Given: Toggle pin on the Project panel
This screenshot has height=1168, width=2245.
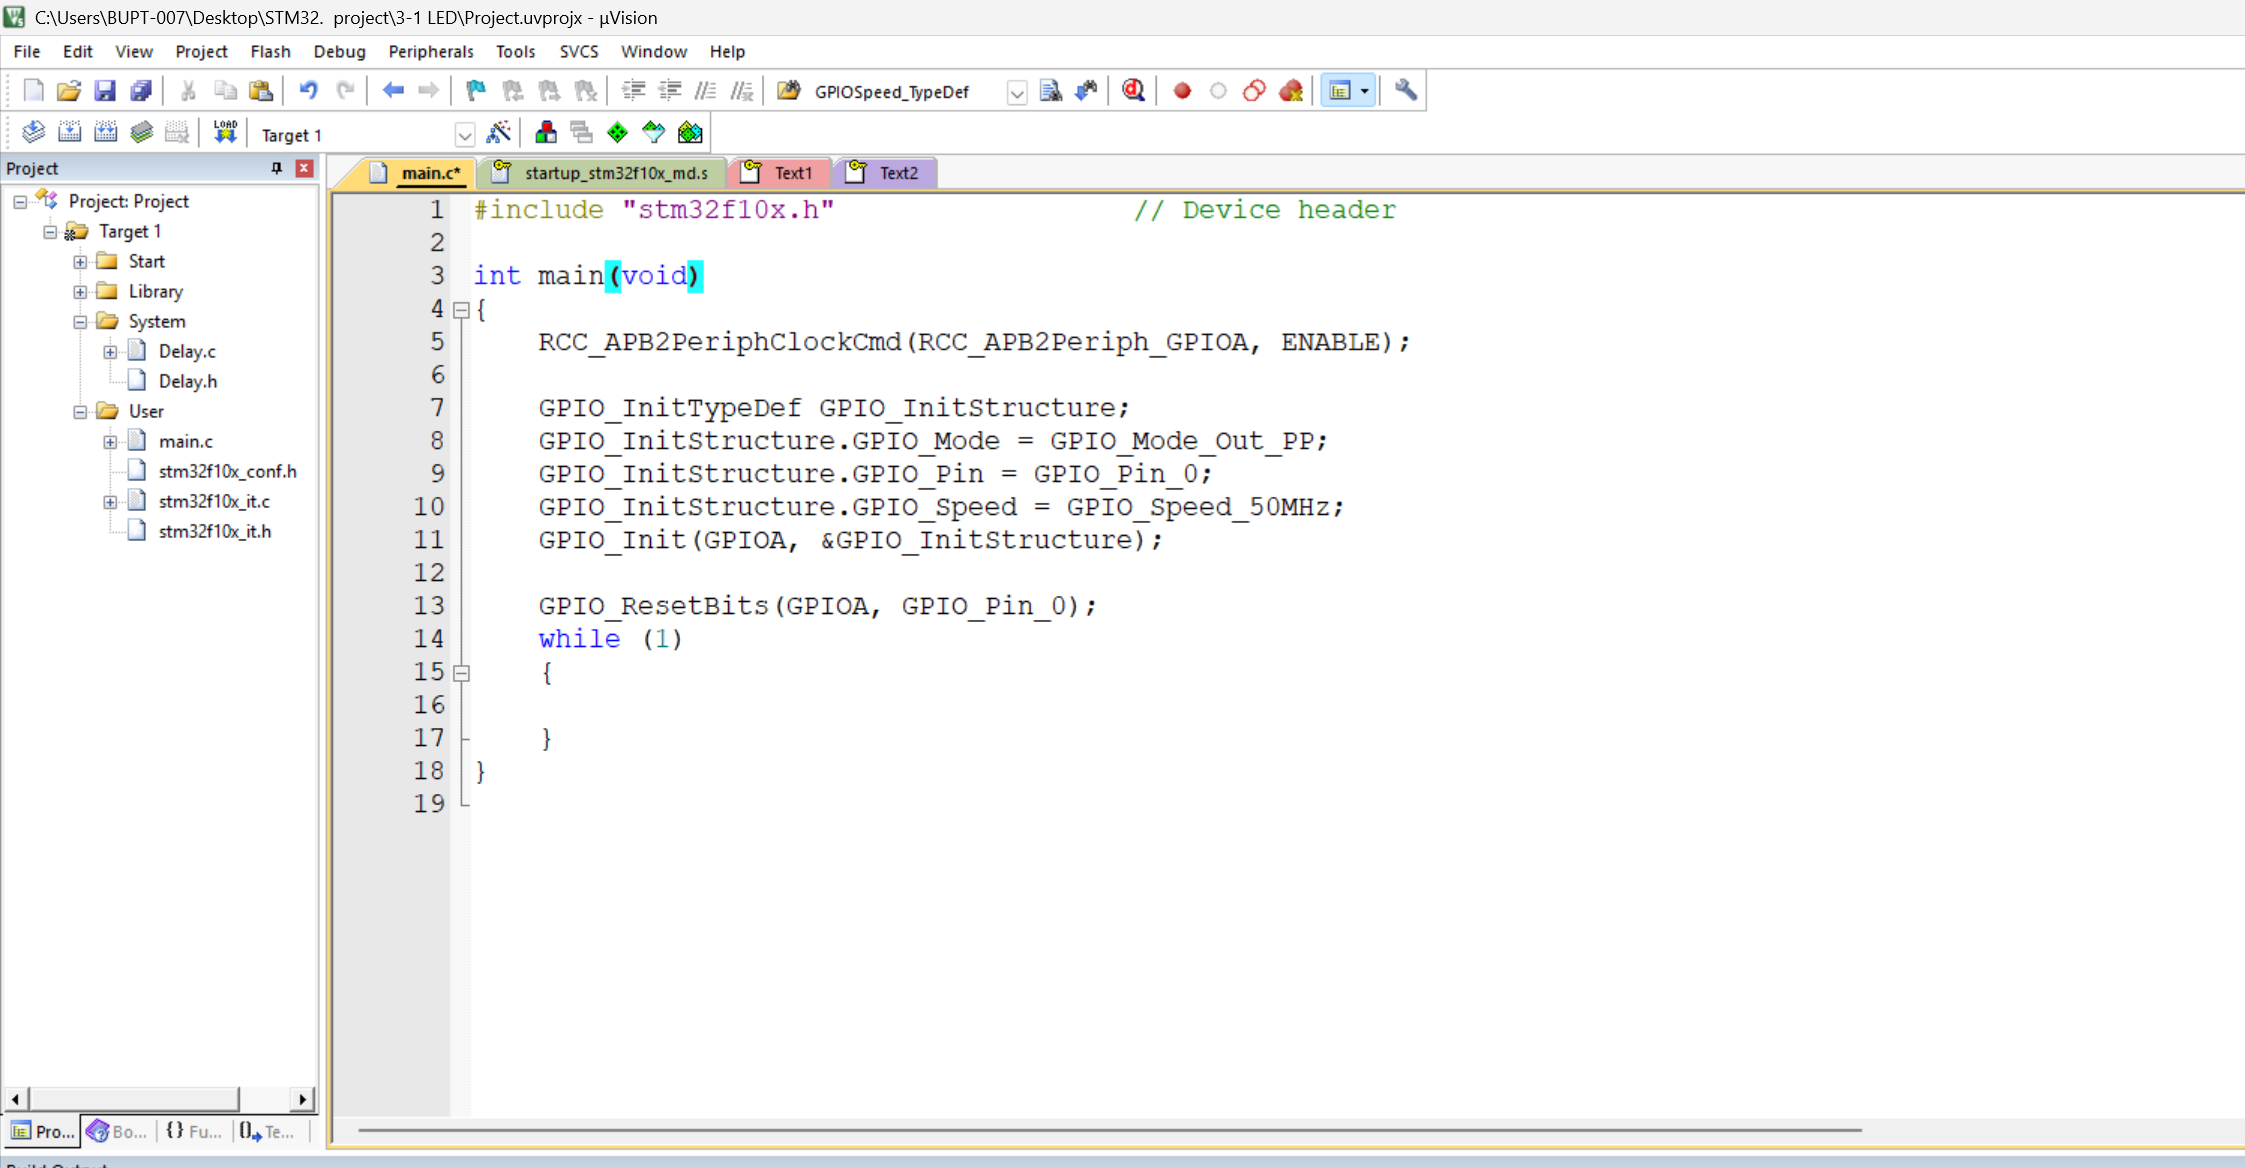Looking at the screenshot, I should click(x=277, y=168).
